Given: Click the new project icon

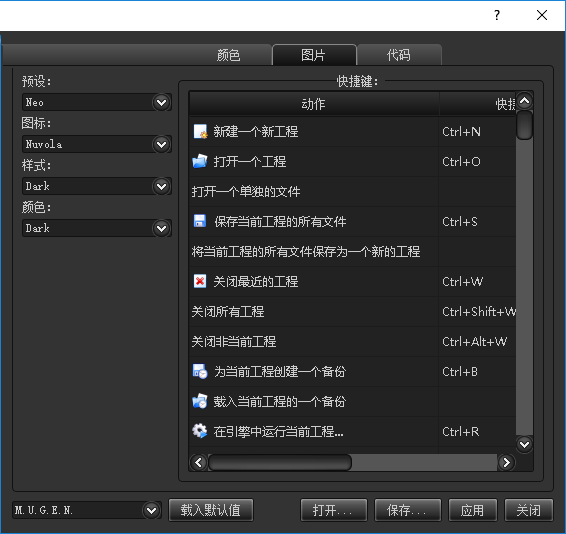Looking at the screenshot, I should (x=200, y=132).
